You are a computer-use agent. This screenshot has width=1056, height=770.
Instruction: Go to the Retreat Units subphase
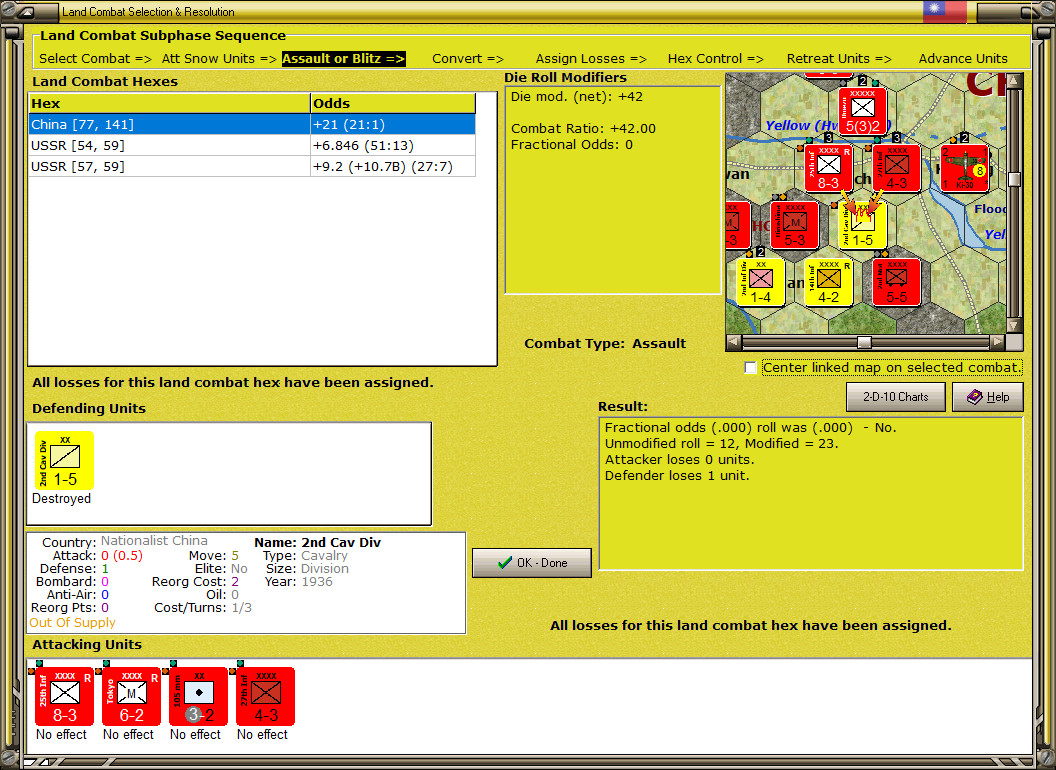(x=839, y=59)
